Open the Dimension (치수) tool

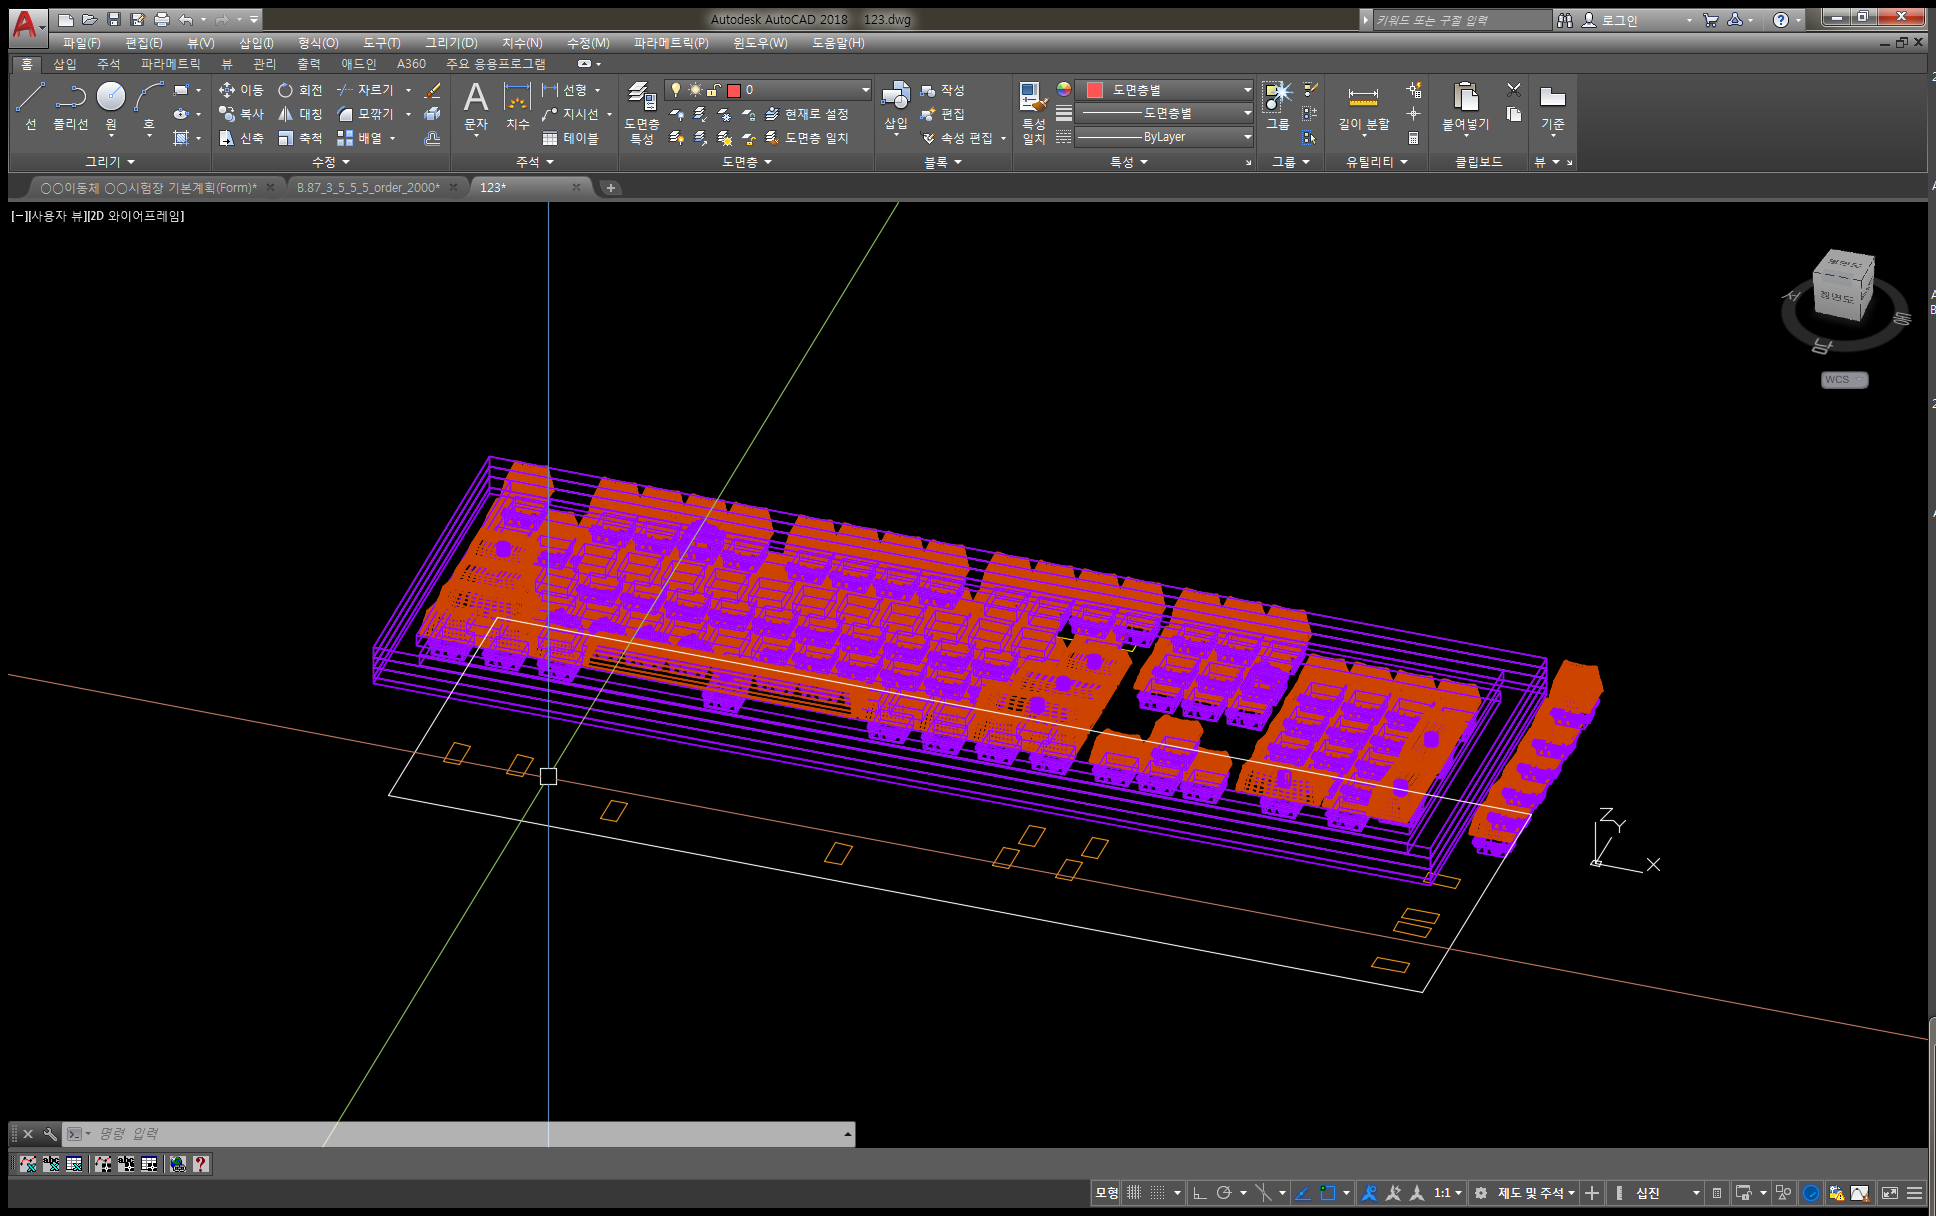517,105
